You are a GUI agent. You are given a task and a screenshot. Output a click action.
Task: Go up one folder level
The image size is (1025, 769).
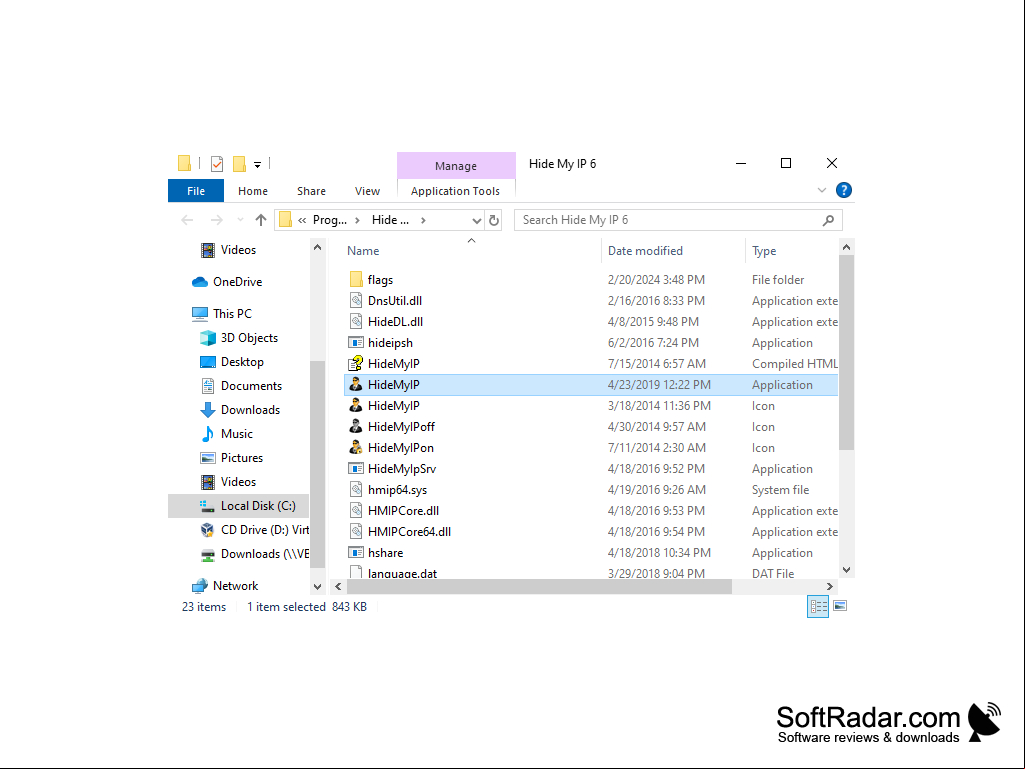pyautogui.click(x=261, y=220)
